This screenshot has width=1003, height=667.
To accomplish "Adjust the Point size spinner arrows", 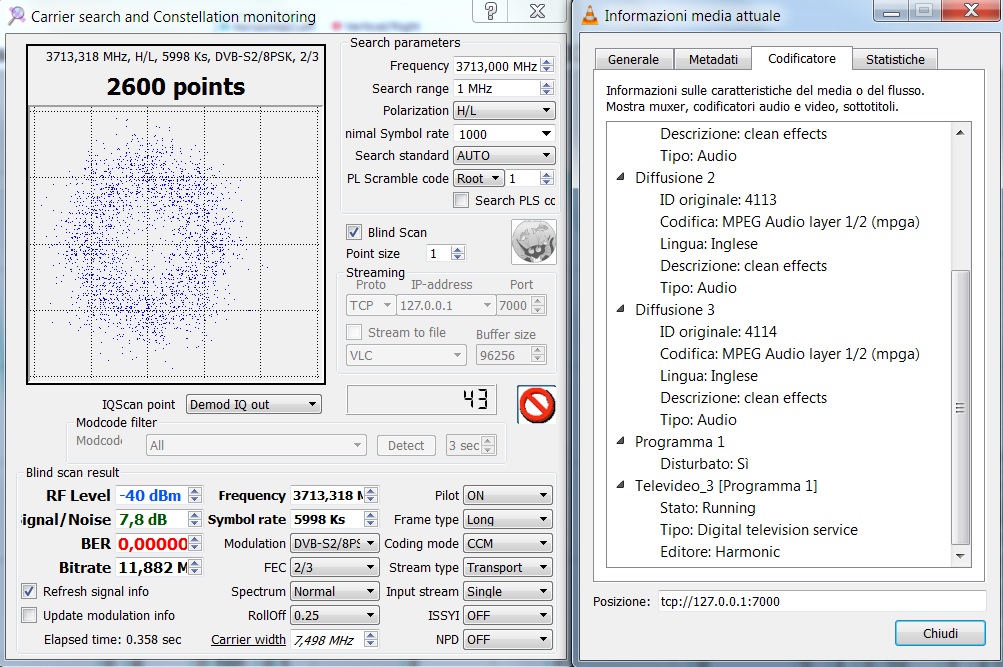I will tap(457, 253).
